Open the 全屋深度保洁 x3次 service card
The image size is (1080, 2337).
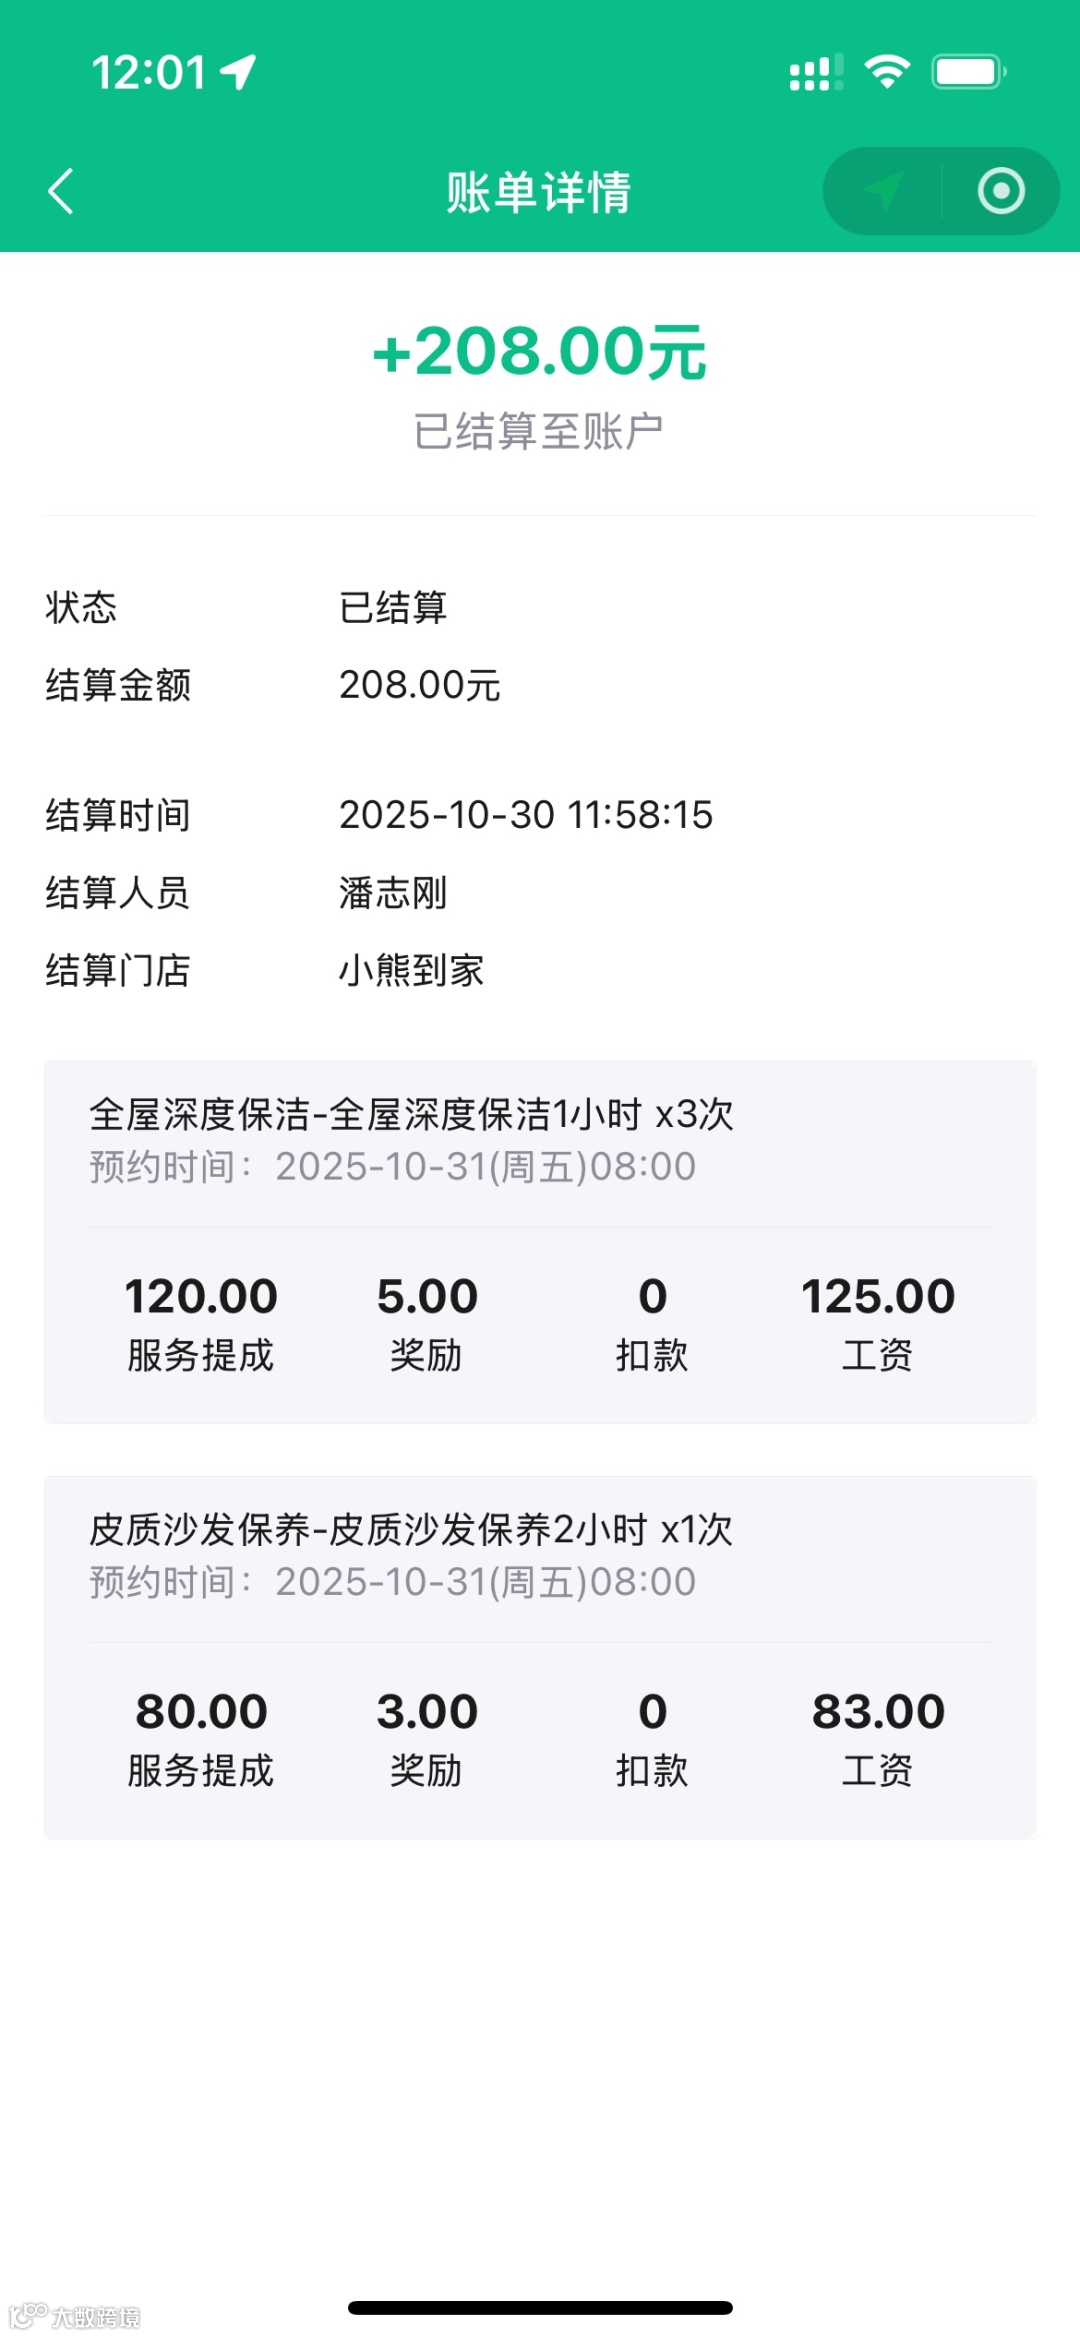click(x=540, y=1242)
